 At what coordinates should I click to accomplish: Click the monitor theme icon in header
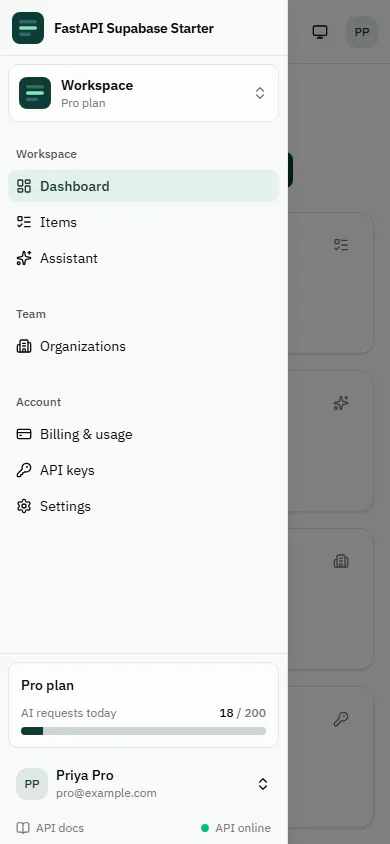point(320,32)
